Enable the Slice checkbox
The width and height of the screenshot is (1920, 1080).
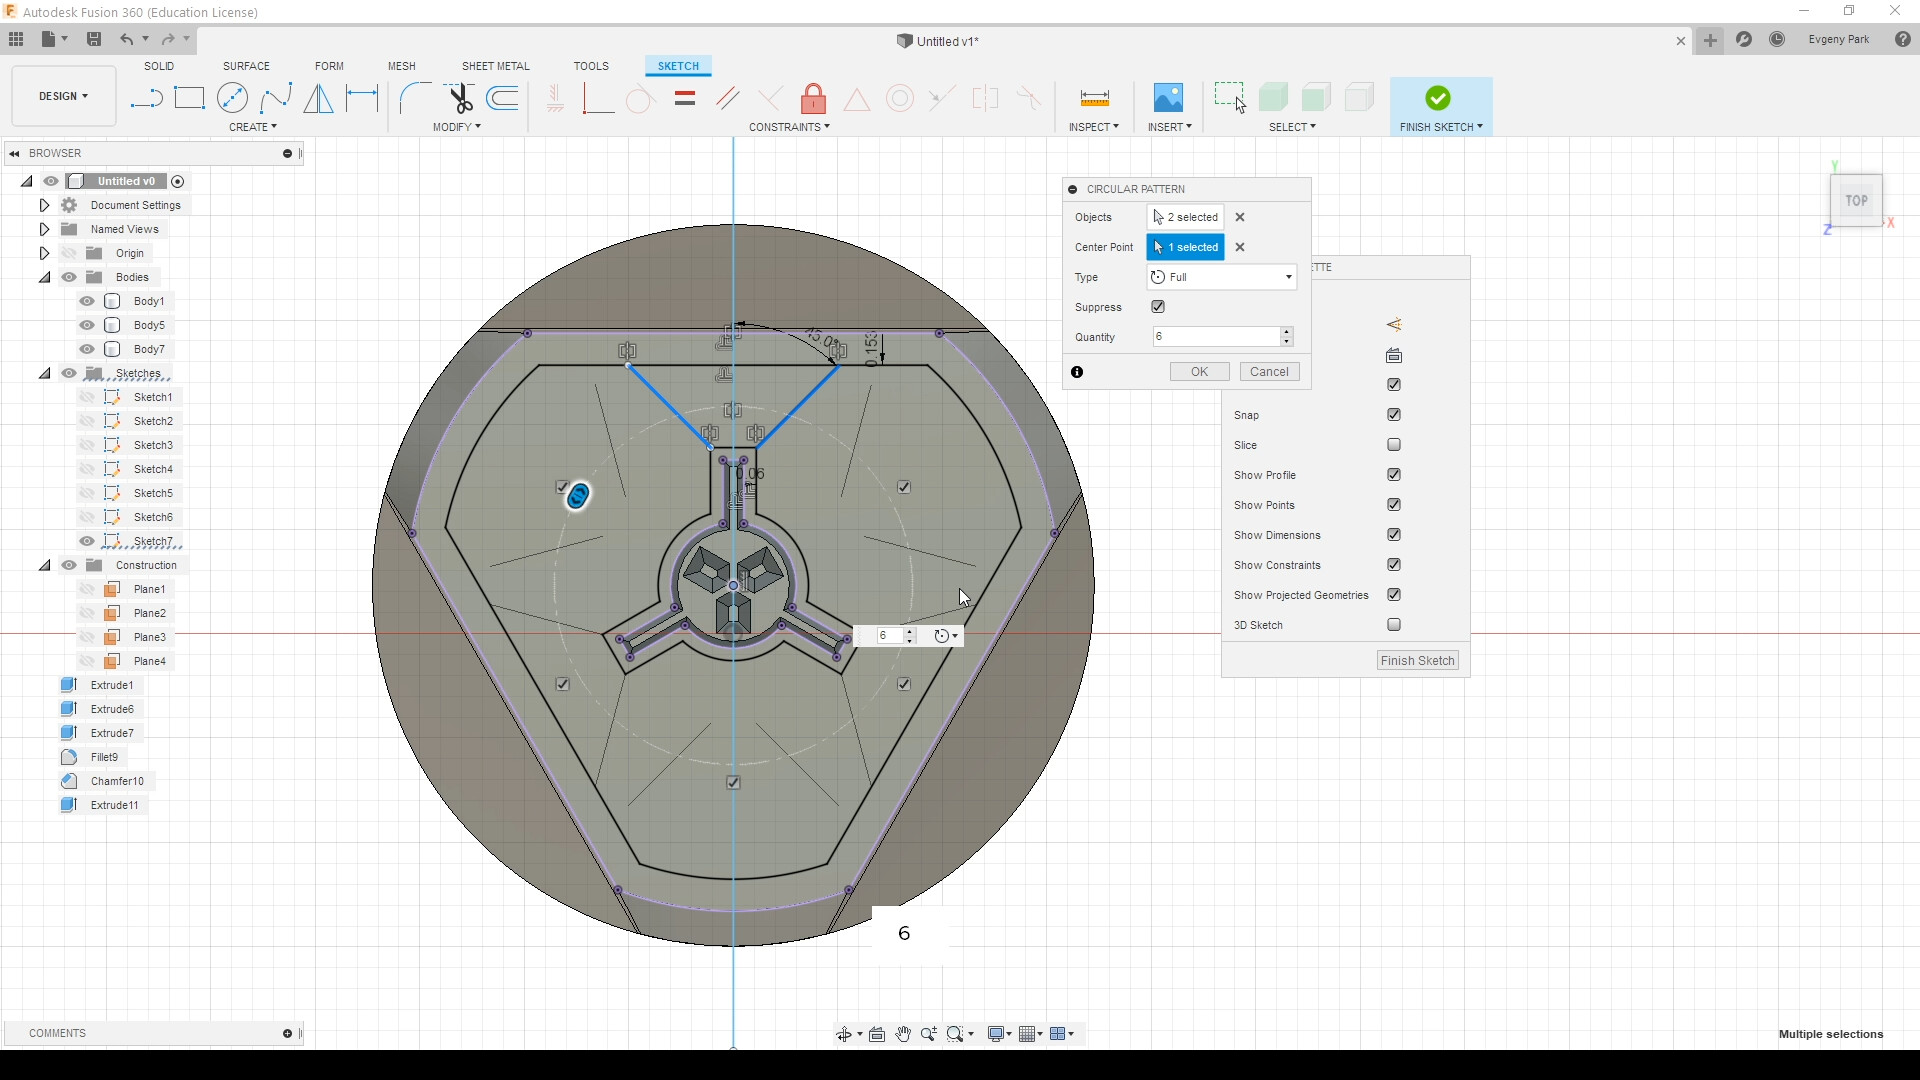tap(1394, 445)
